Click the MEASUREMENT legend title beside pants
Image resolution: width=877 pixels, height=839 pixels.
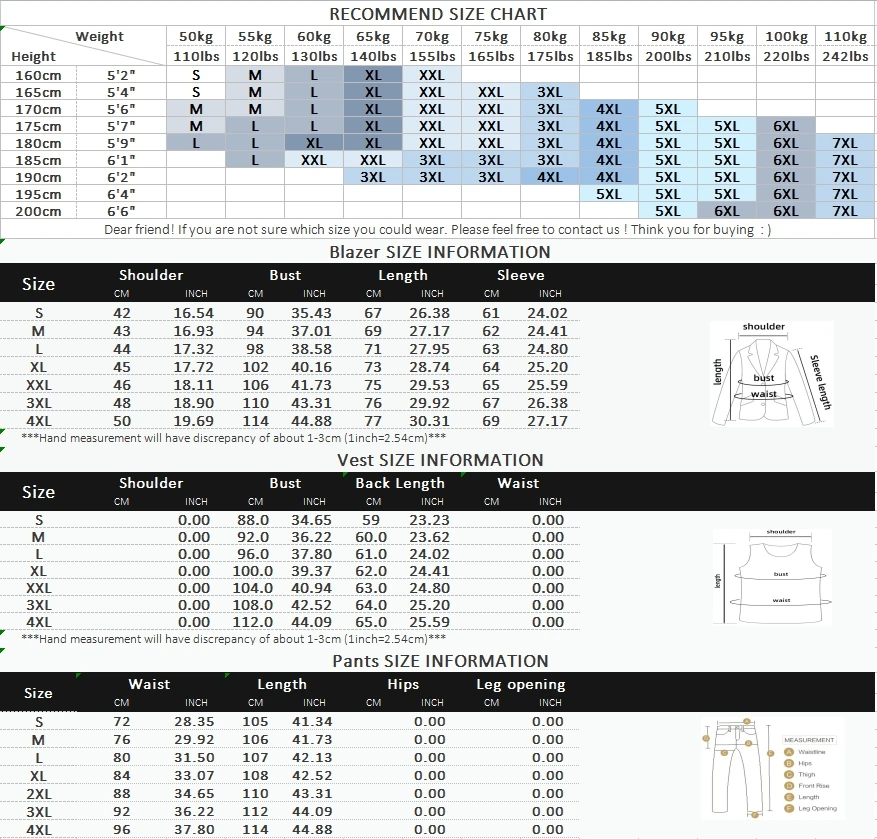pyautogui.click(x=809, y=739)
